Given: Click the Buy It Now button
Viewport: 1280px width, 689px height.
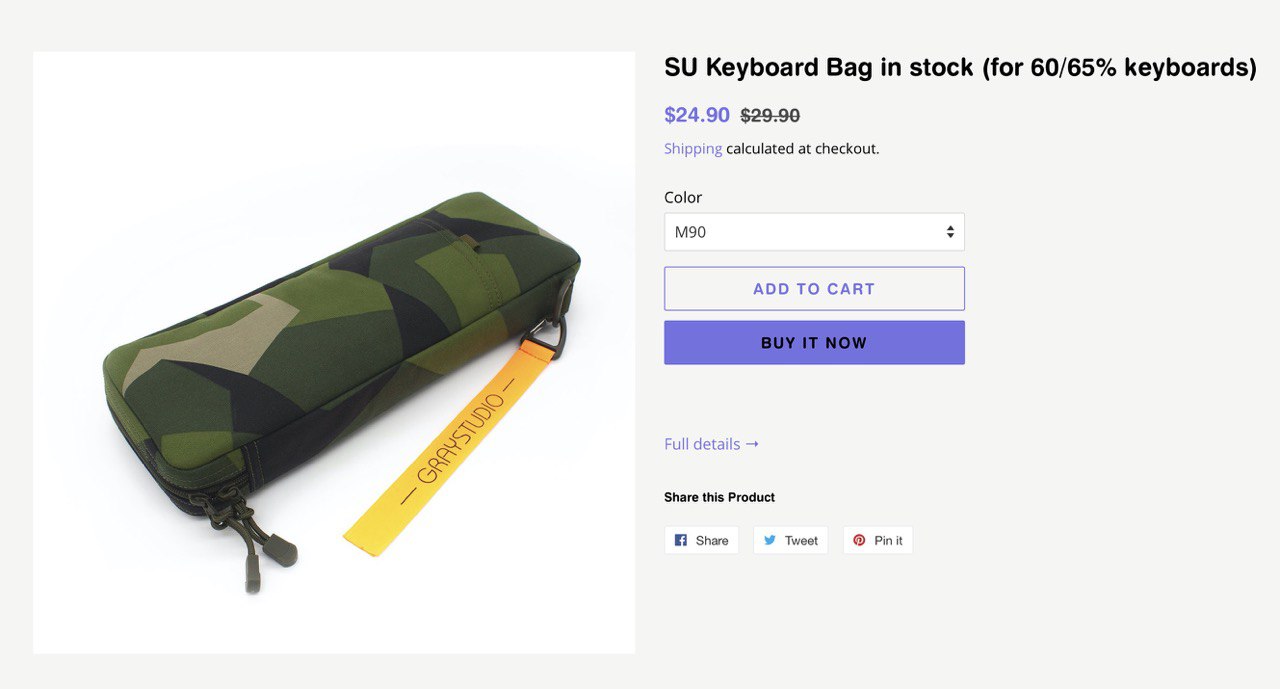Looking at the screenshot, I should point(814,343).
